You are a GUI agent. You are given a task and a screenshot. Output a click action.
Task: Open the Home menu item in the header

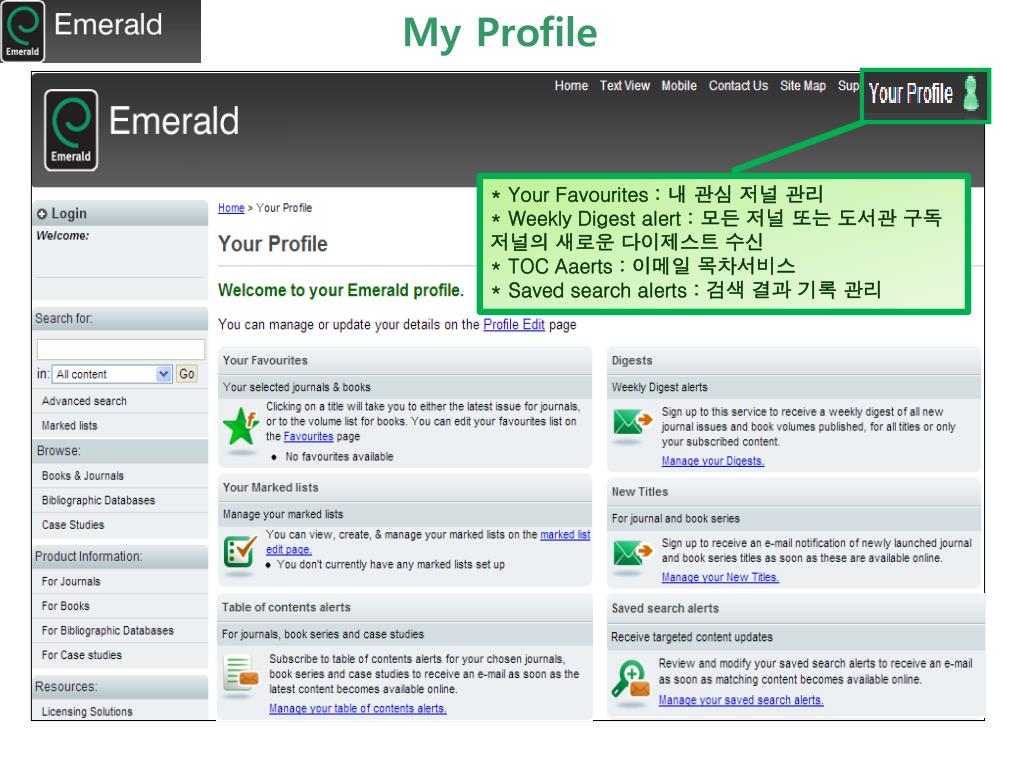571,86
